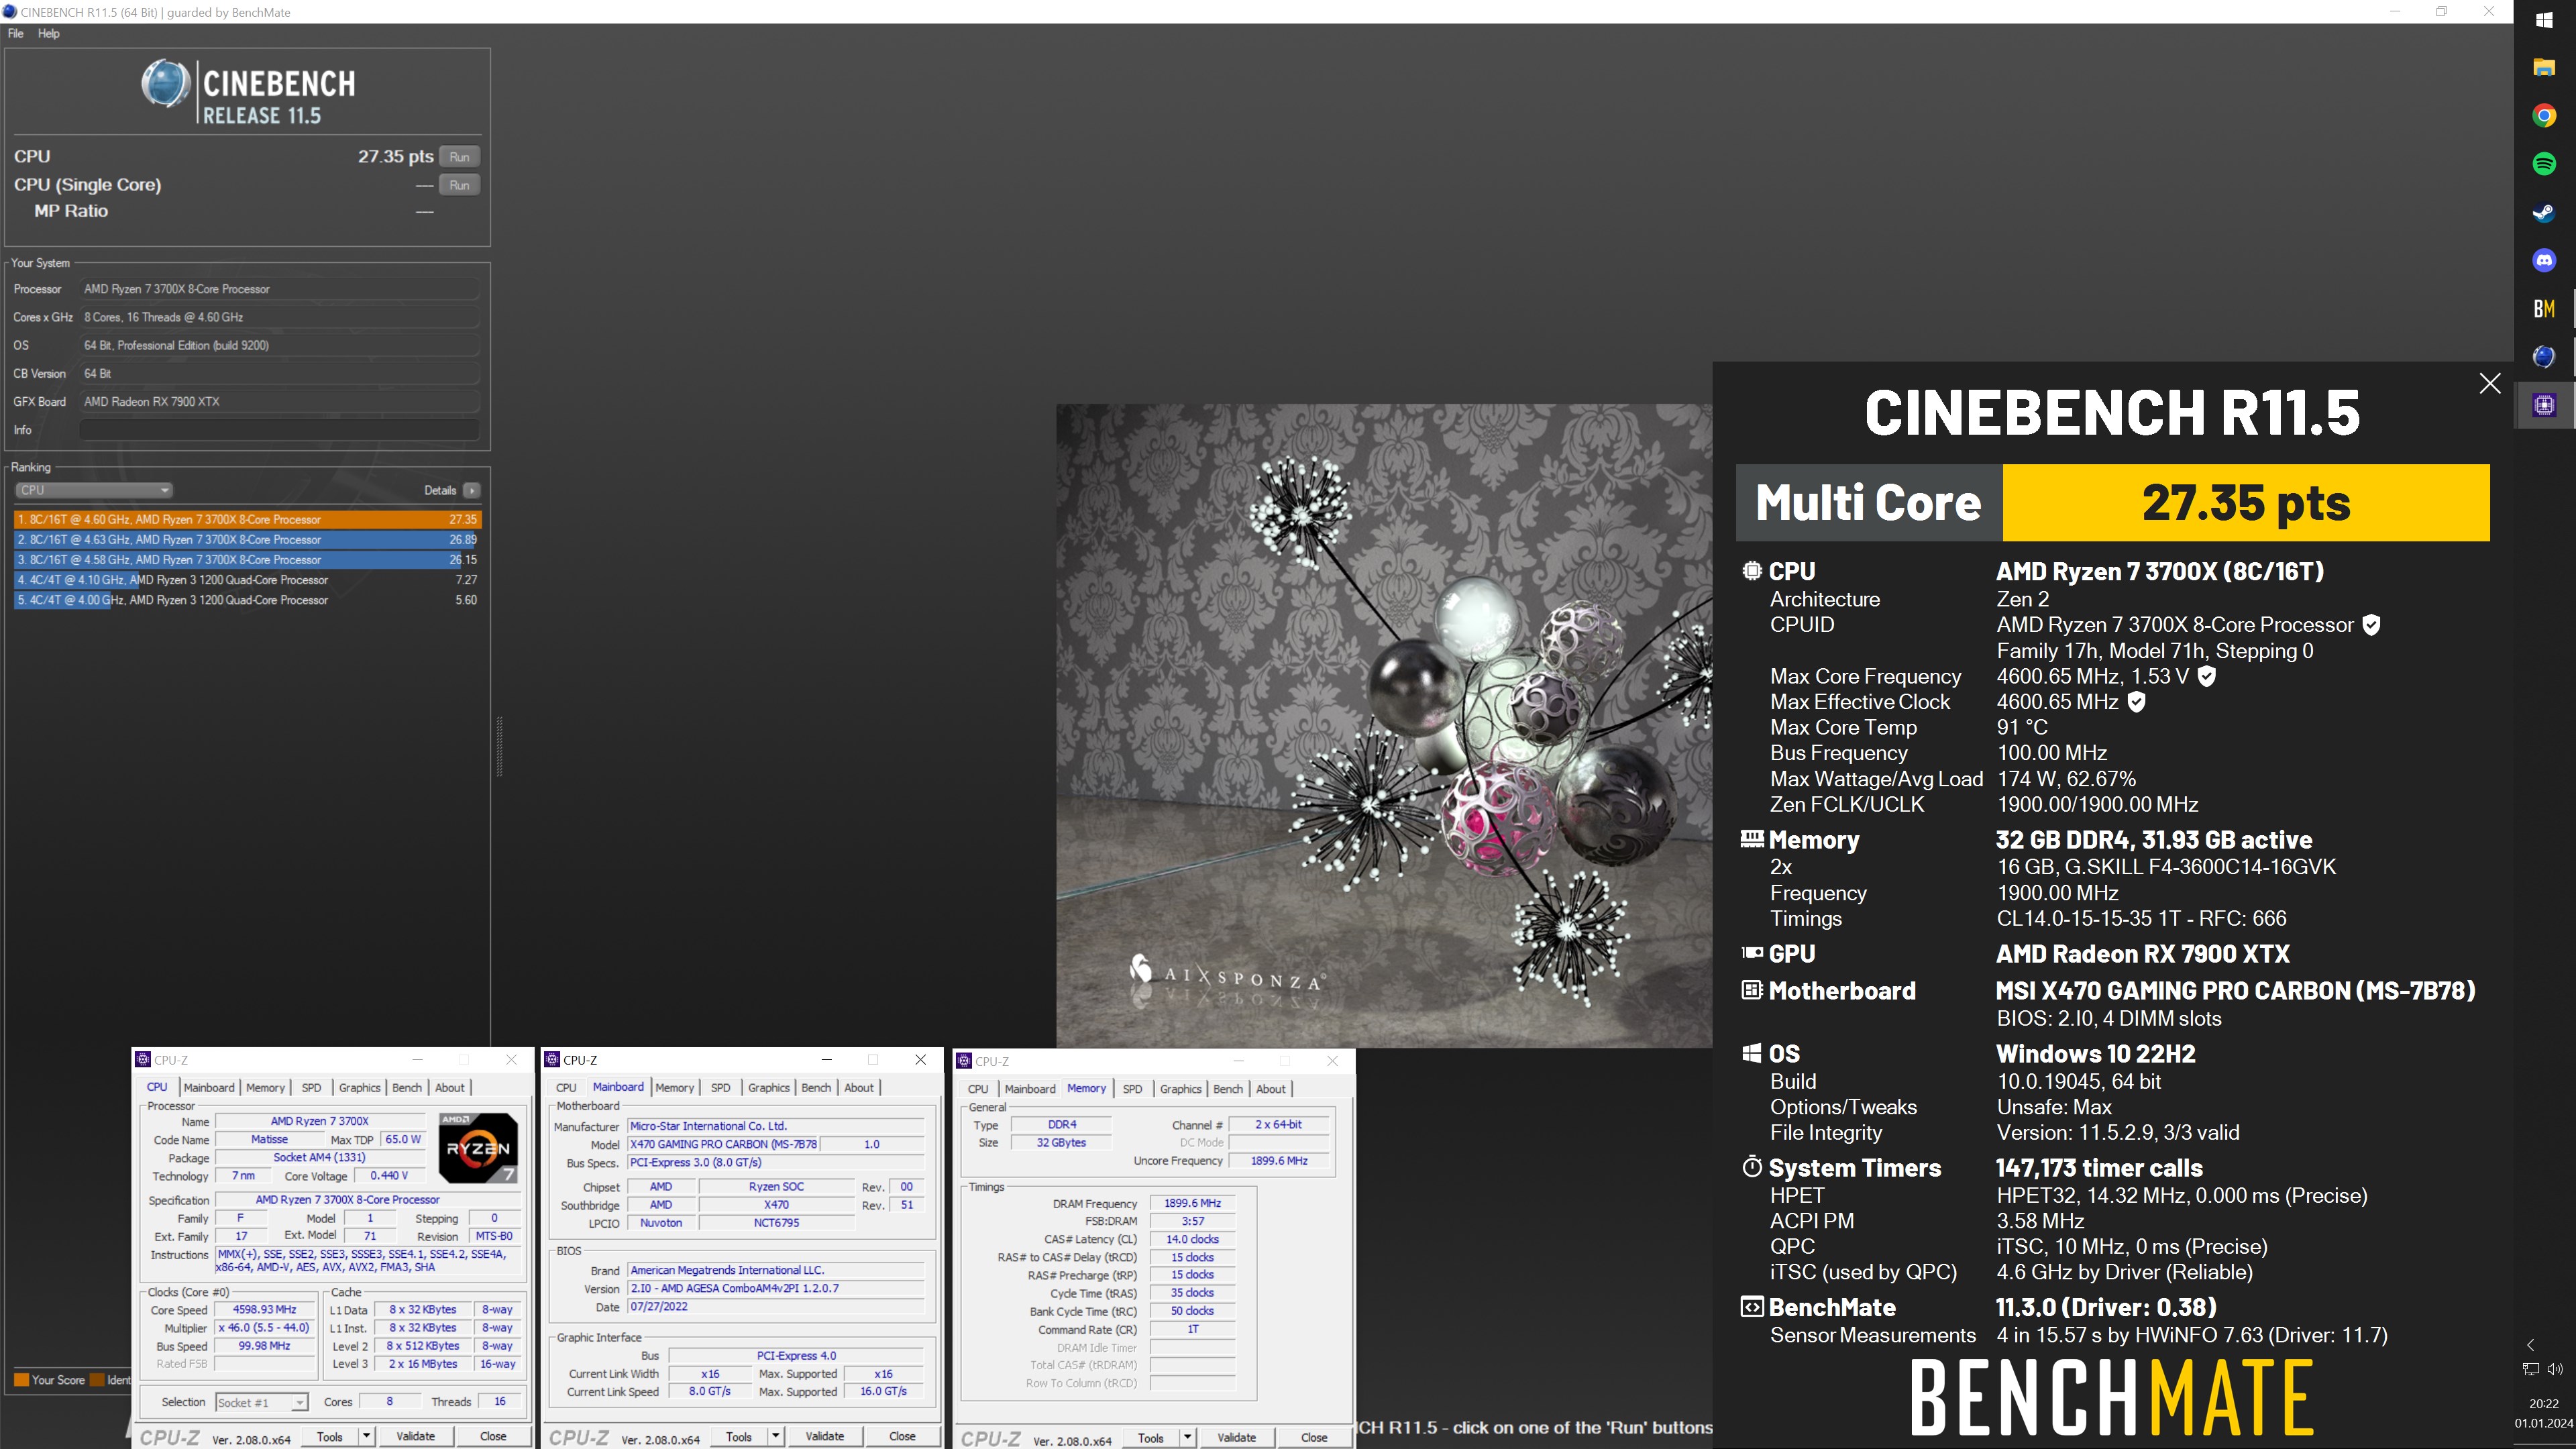Select ranking row 4 Ryzen 3 1200 at 4.10 GHz
Viewport: 2576px width, 1449px height.
point(248,579)
